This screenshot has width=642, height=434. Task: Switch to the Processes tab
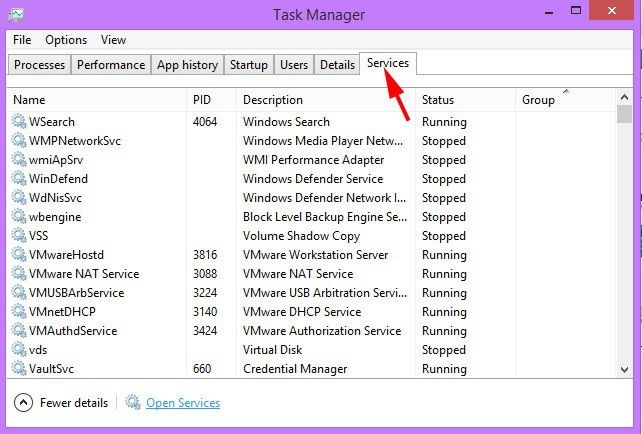(x=39, y=65)
